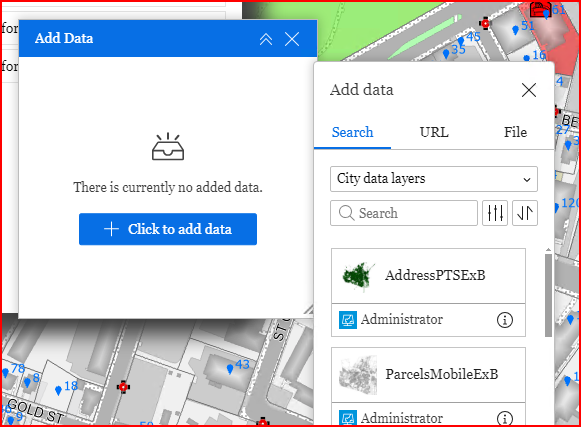Click address point 35 on the map

point(446,54)
